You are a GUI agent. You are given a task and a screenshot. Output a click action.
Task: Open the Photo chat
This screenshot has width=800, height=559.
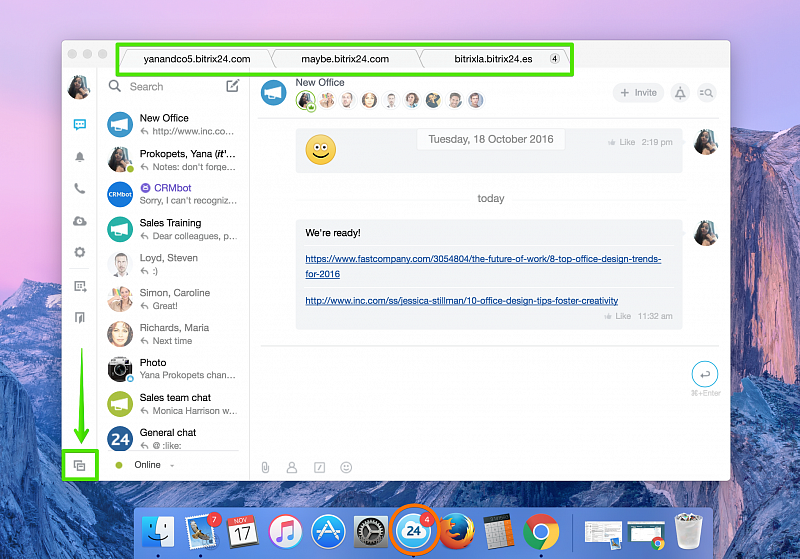(173, 369)
